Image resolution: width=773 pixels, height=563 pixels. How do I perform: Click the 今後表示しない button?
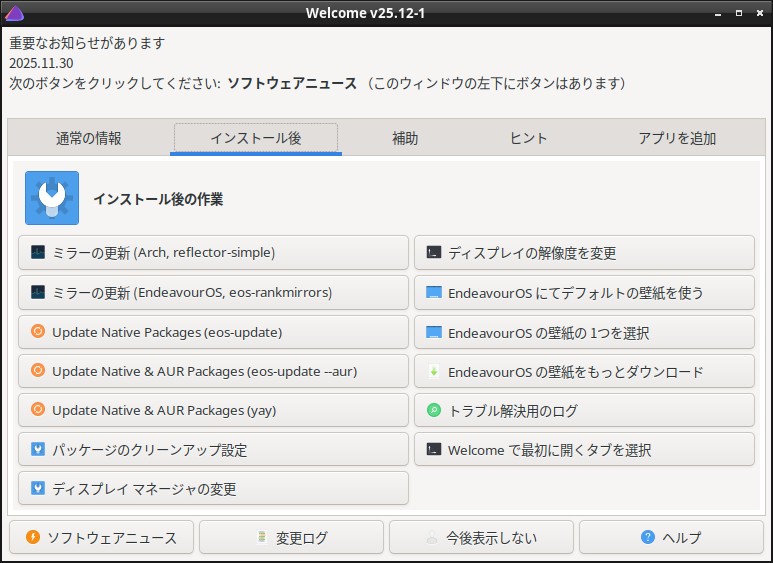tap(481, 538)
